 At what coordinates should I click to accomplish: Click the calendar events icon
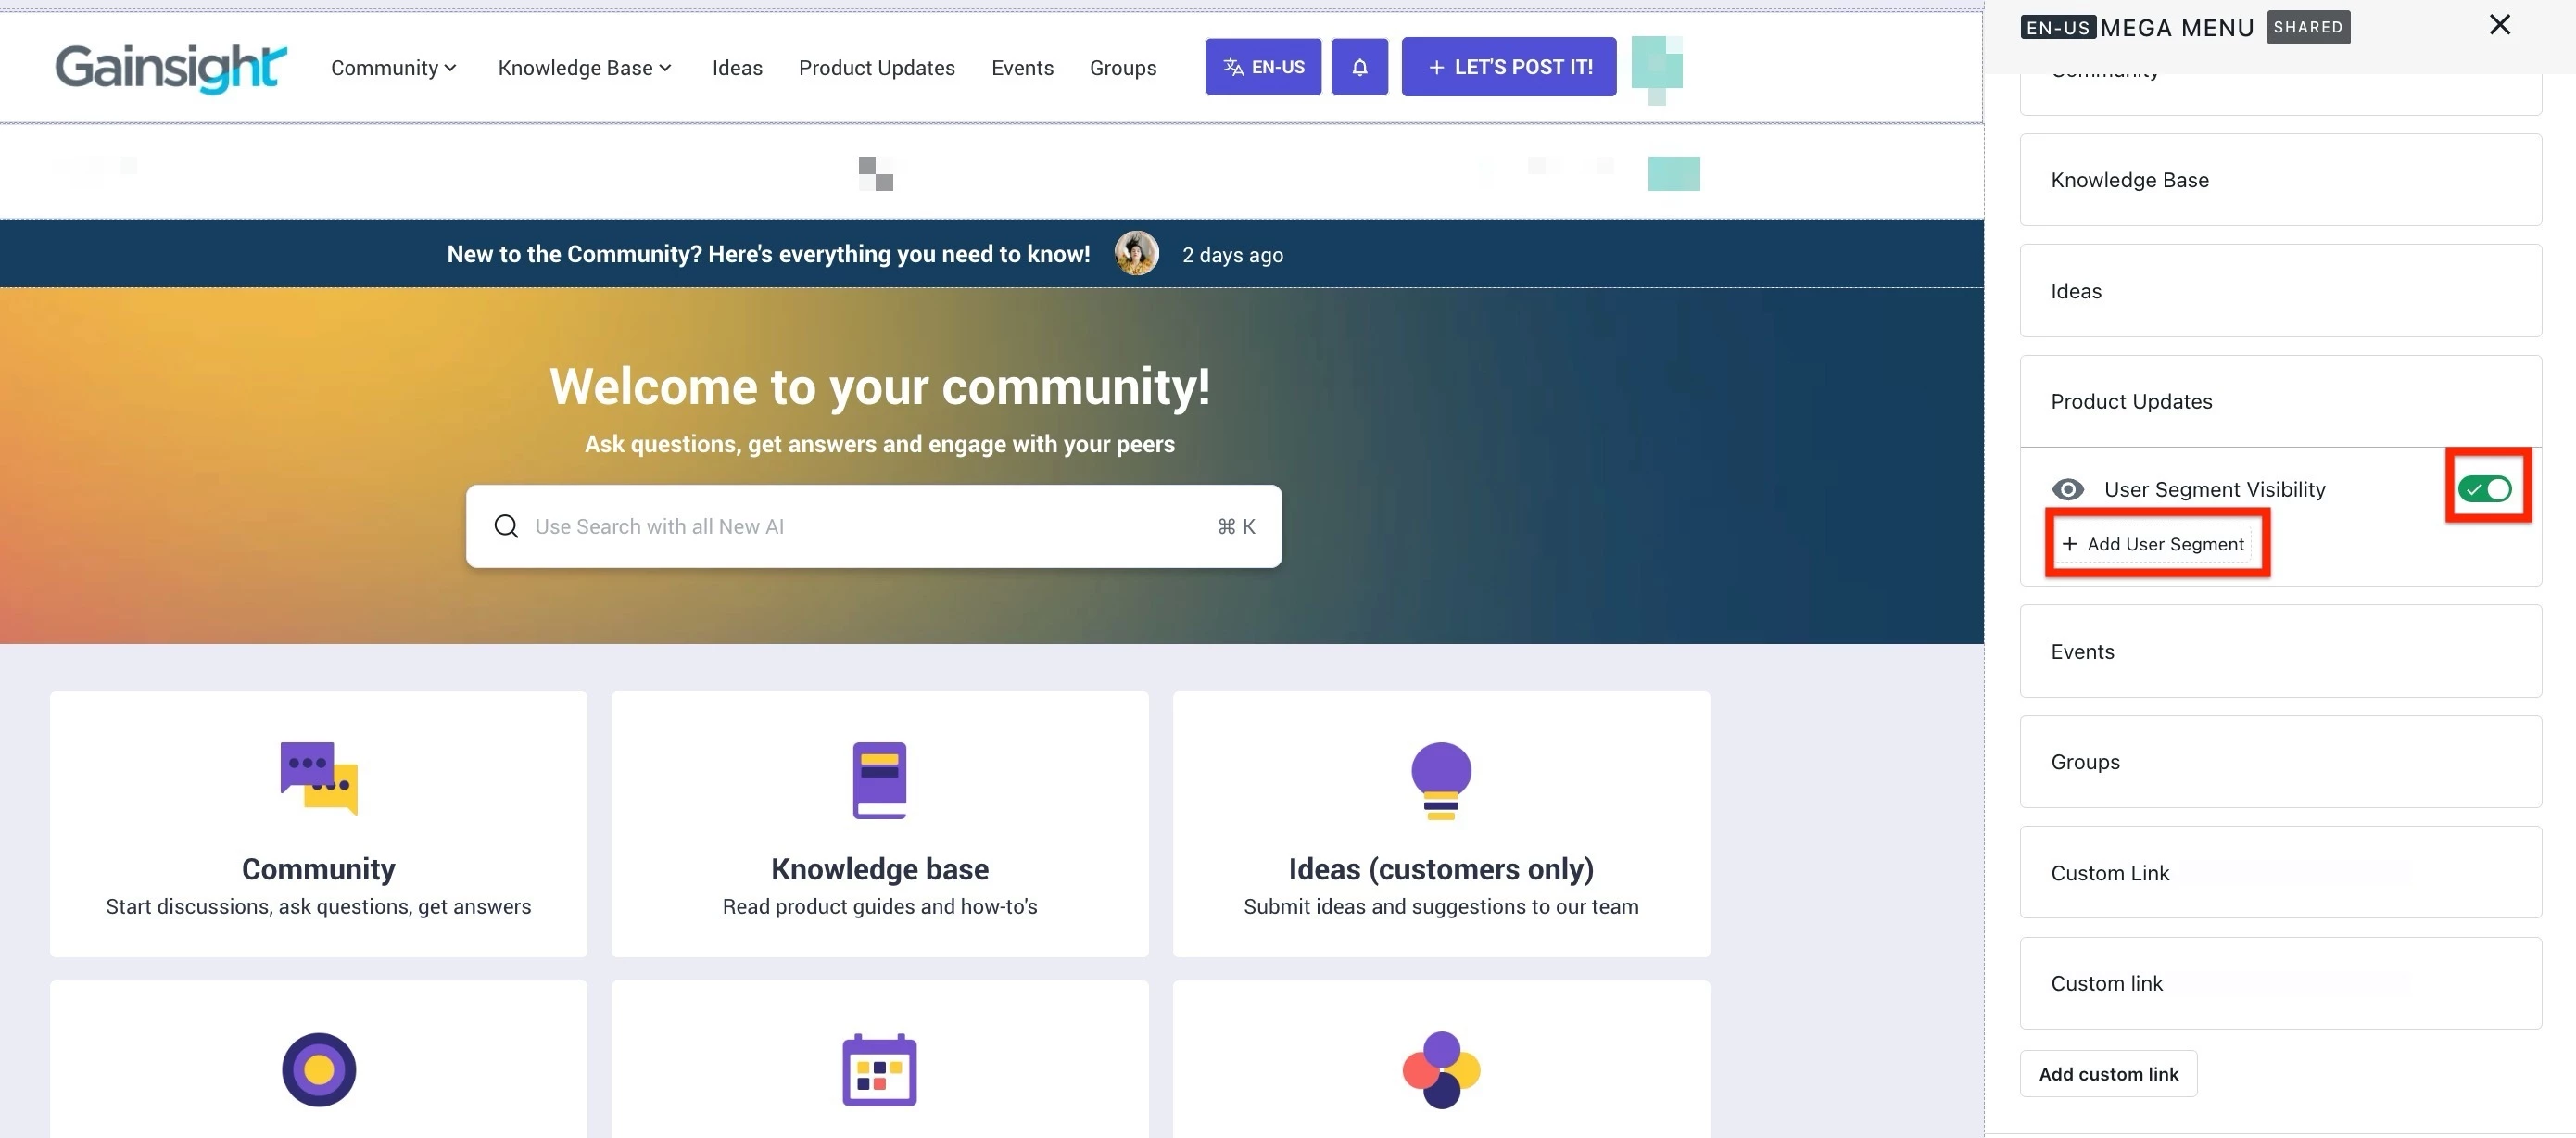pos(879,1069)
